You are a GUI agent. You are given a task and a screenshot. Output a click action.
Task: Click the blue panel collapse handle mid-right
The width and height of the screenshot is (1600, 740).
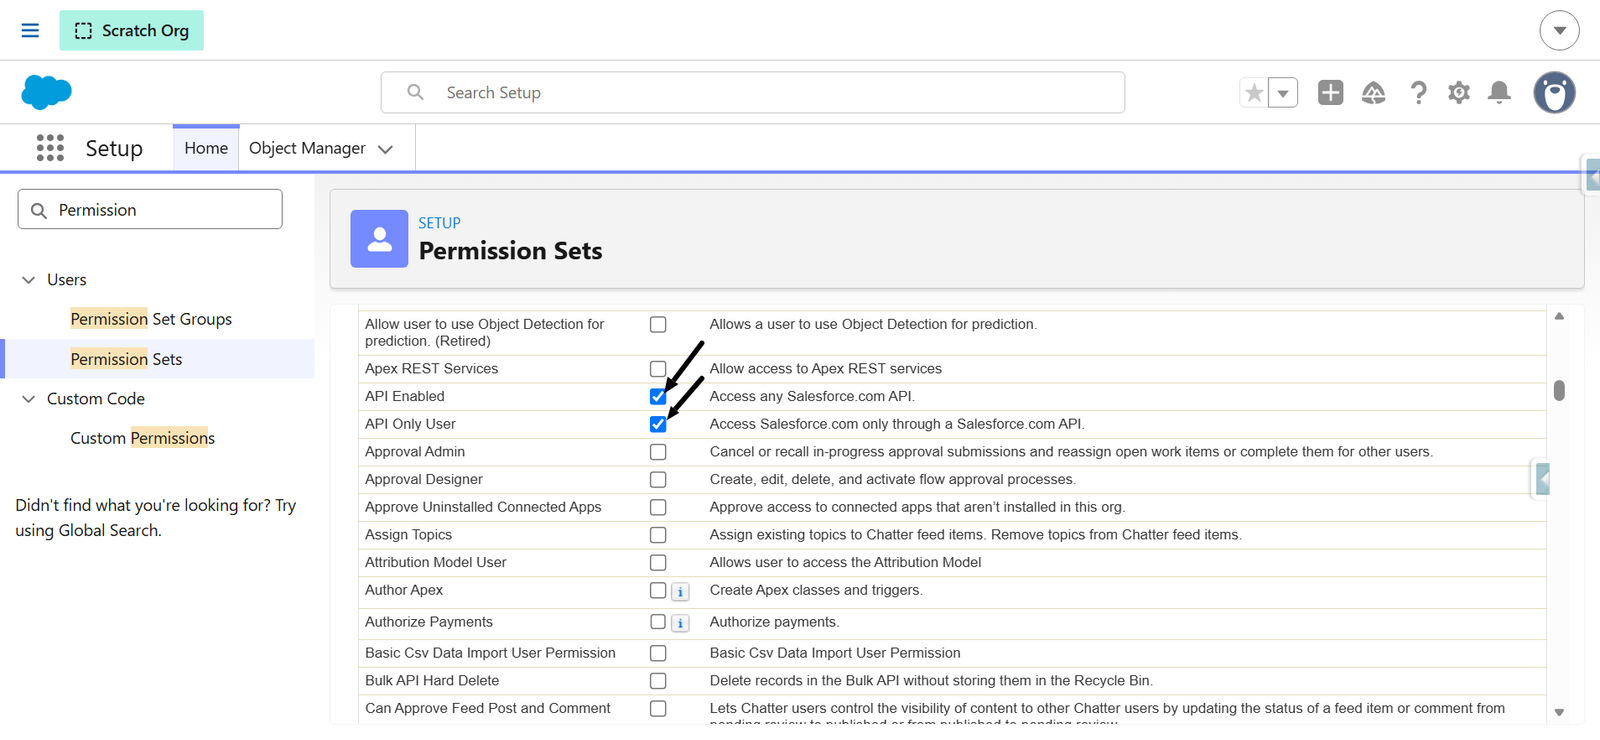pyautogui.click(x=1543, y=480)
